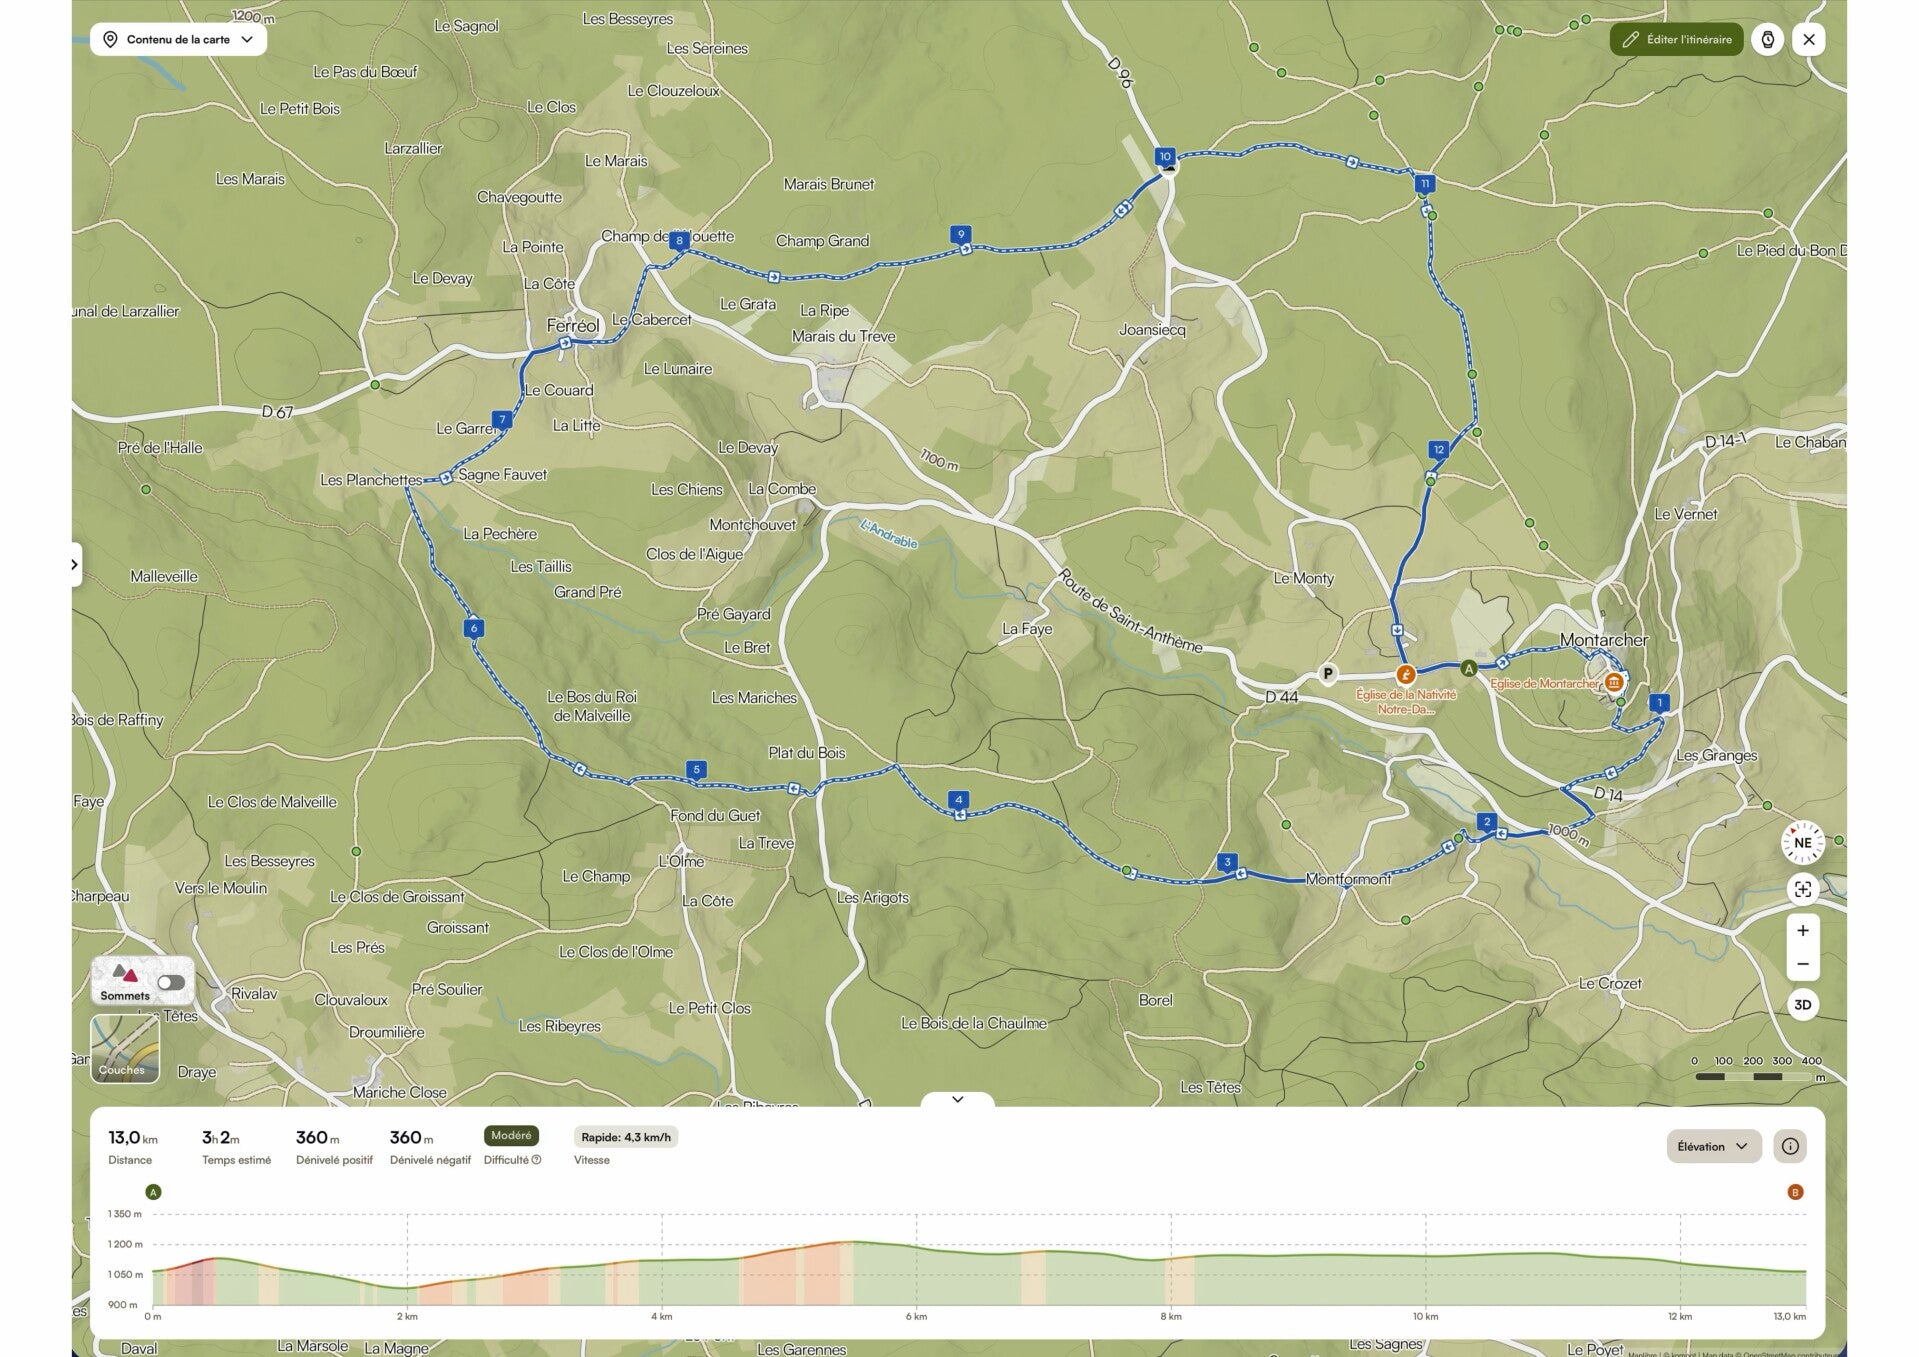The width and height of the screenshot is (1919, 1357).
Task: Center the map using the recenter icon
Action: pyautogui.click(x=1802, y=889)
